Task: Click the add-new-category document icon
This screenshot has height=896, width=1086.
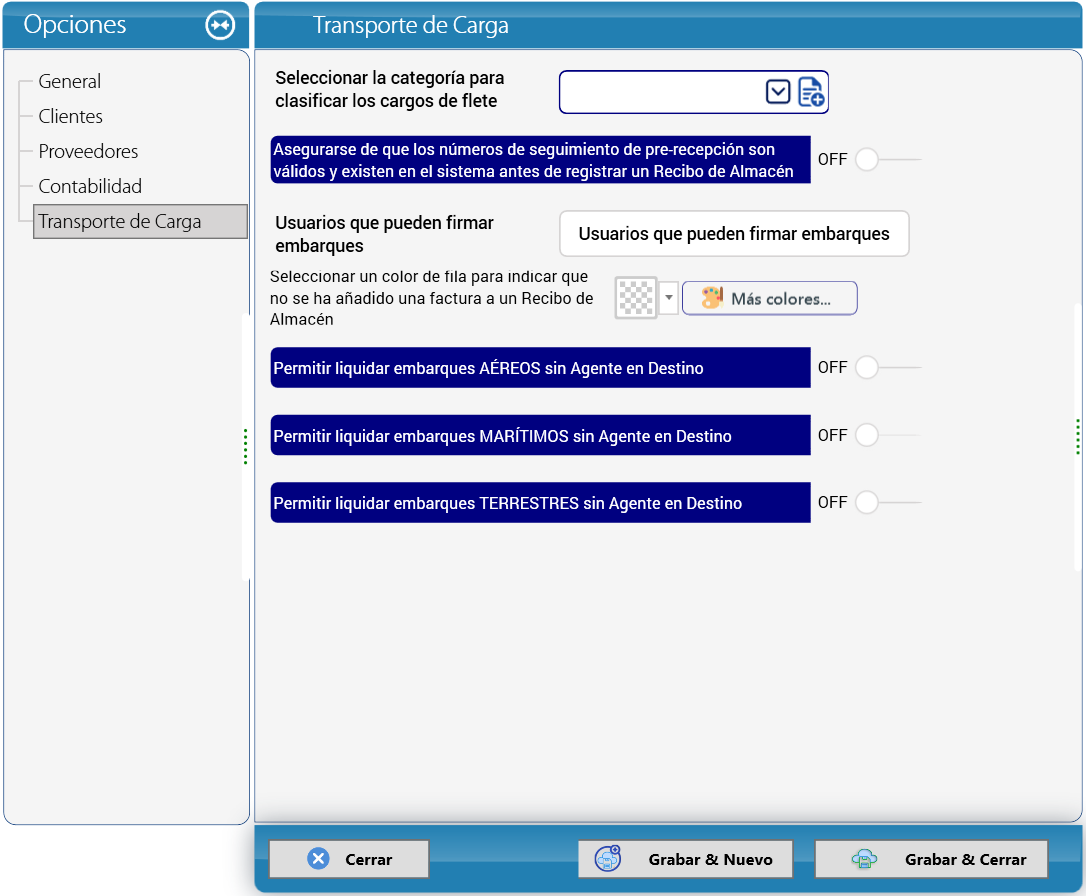Action: click(x=811, y=91)
